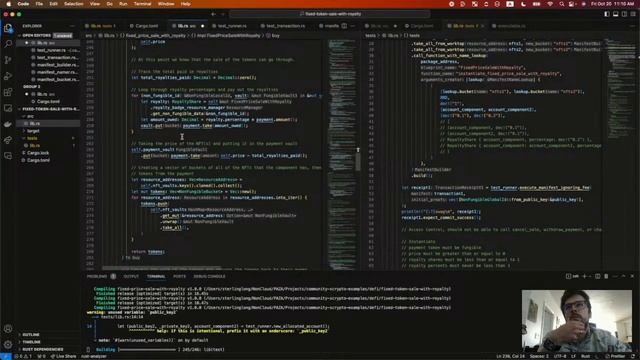Open the Live Share activity icon

coord(8,140)
